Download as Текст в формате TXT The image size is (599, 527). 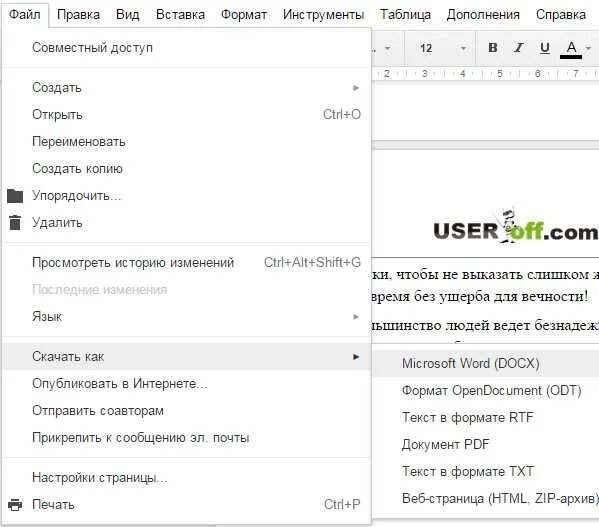coord(486,472)
